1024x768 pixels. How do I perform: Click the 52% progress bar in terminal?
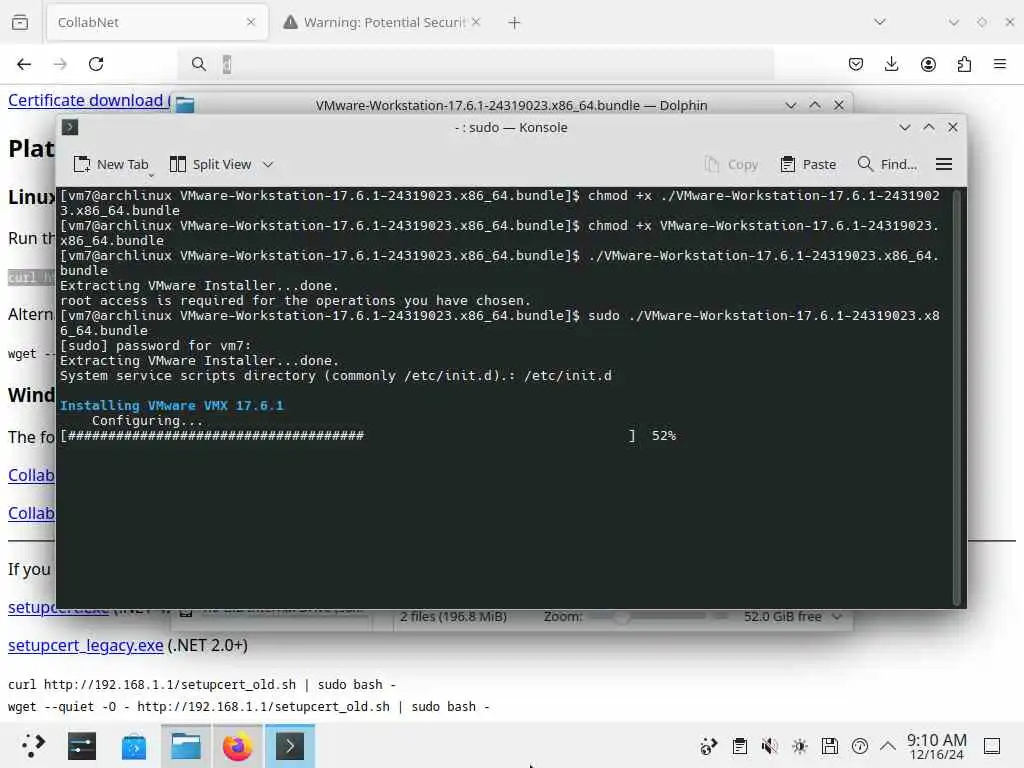point(368,436)
